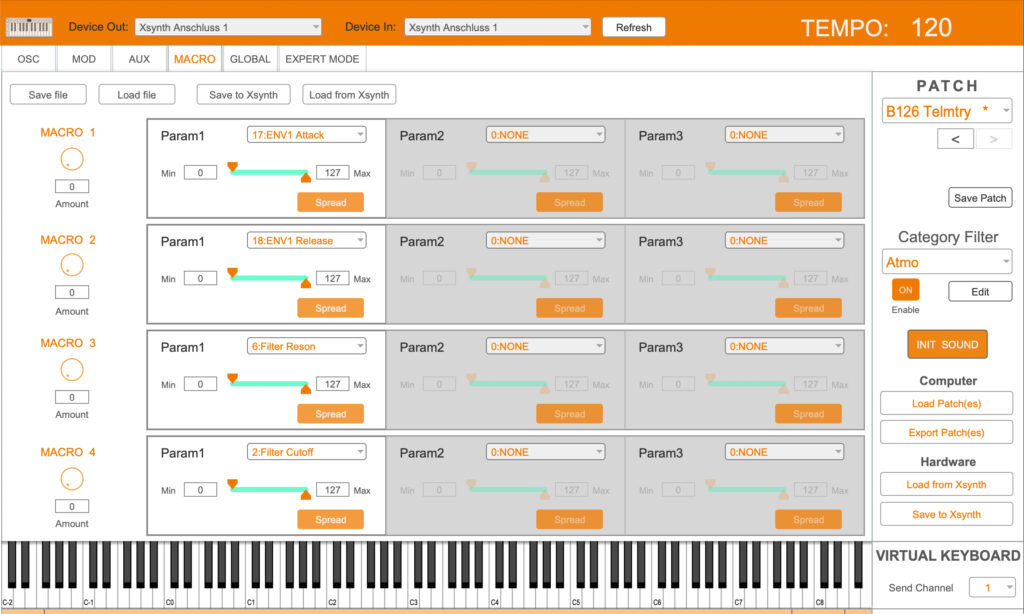Click the Save Patch button
The height and width of the screenshot is (614, 1024).
pyautogui.click(x=980, y=198)
